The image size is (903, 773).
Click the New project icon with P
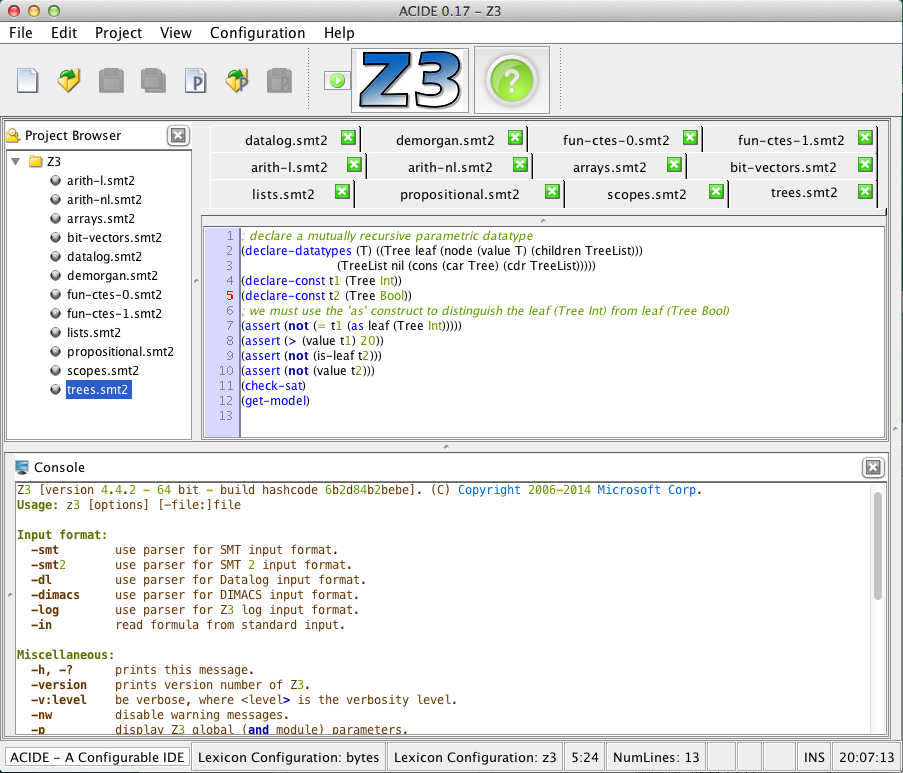click(195, 81)
